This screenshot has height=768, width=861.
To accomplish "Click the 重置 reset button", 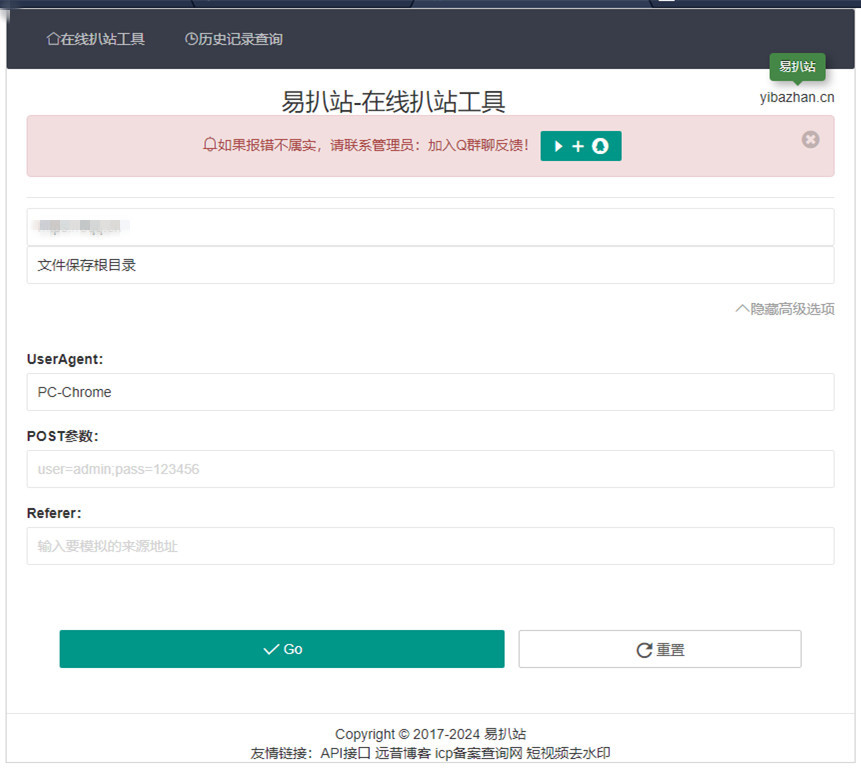I will point(660,649).
